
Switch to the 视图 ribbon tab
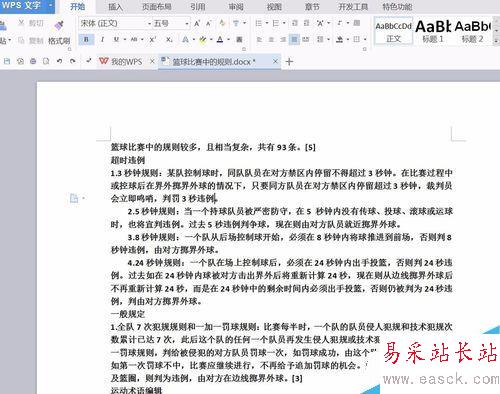coord(274,7)
